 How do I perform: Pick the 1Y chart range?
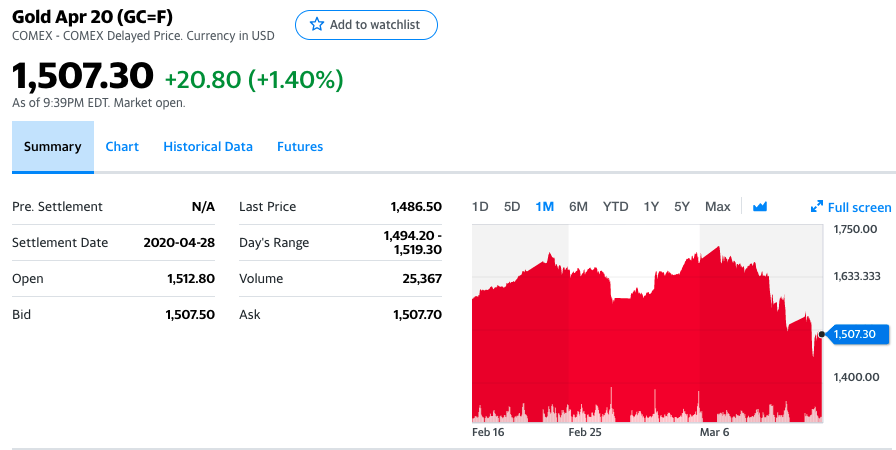point(651,207)
